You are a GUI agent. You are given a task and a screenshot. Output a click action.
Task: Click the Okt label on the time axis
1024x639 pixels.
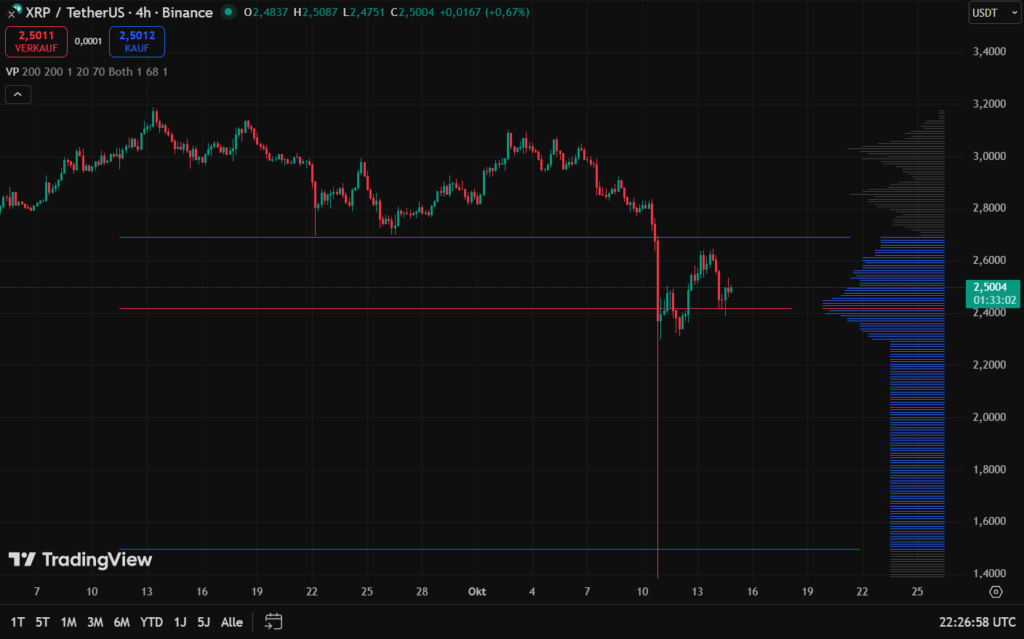[476, 591]
